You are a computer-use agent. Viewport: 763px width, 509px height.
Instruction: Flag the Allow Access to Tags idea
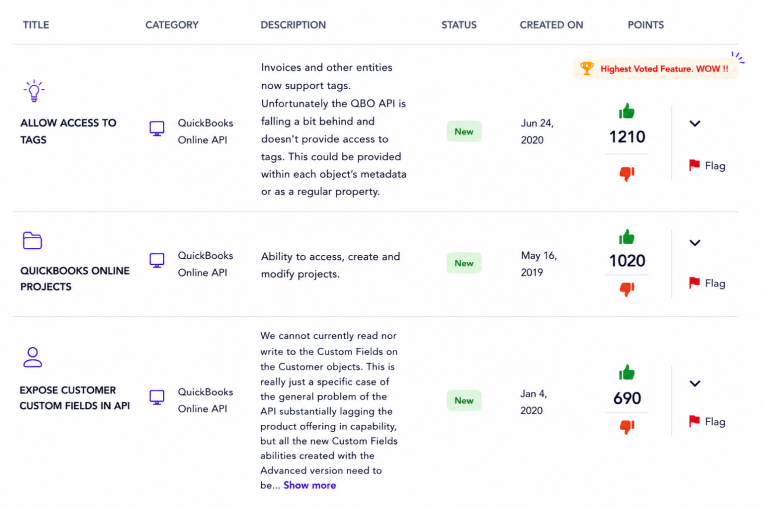[707, 166]
